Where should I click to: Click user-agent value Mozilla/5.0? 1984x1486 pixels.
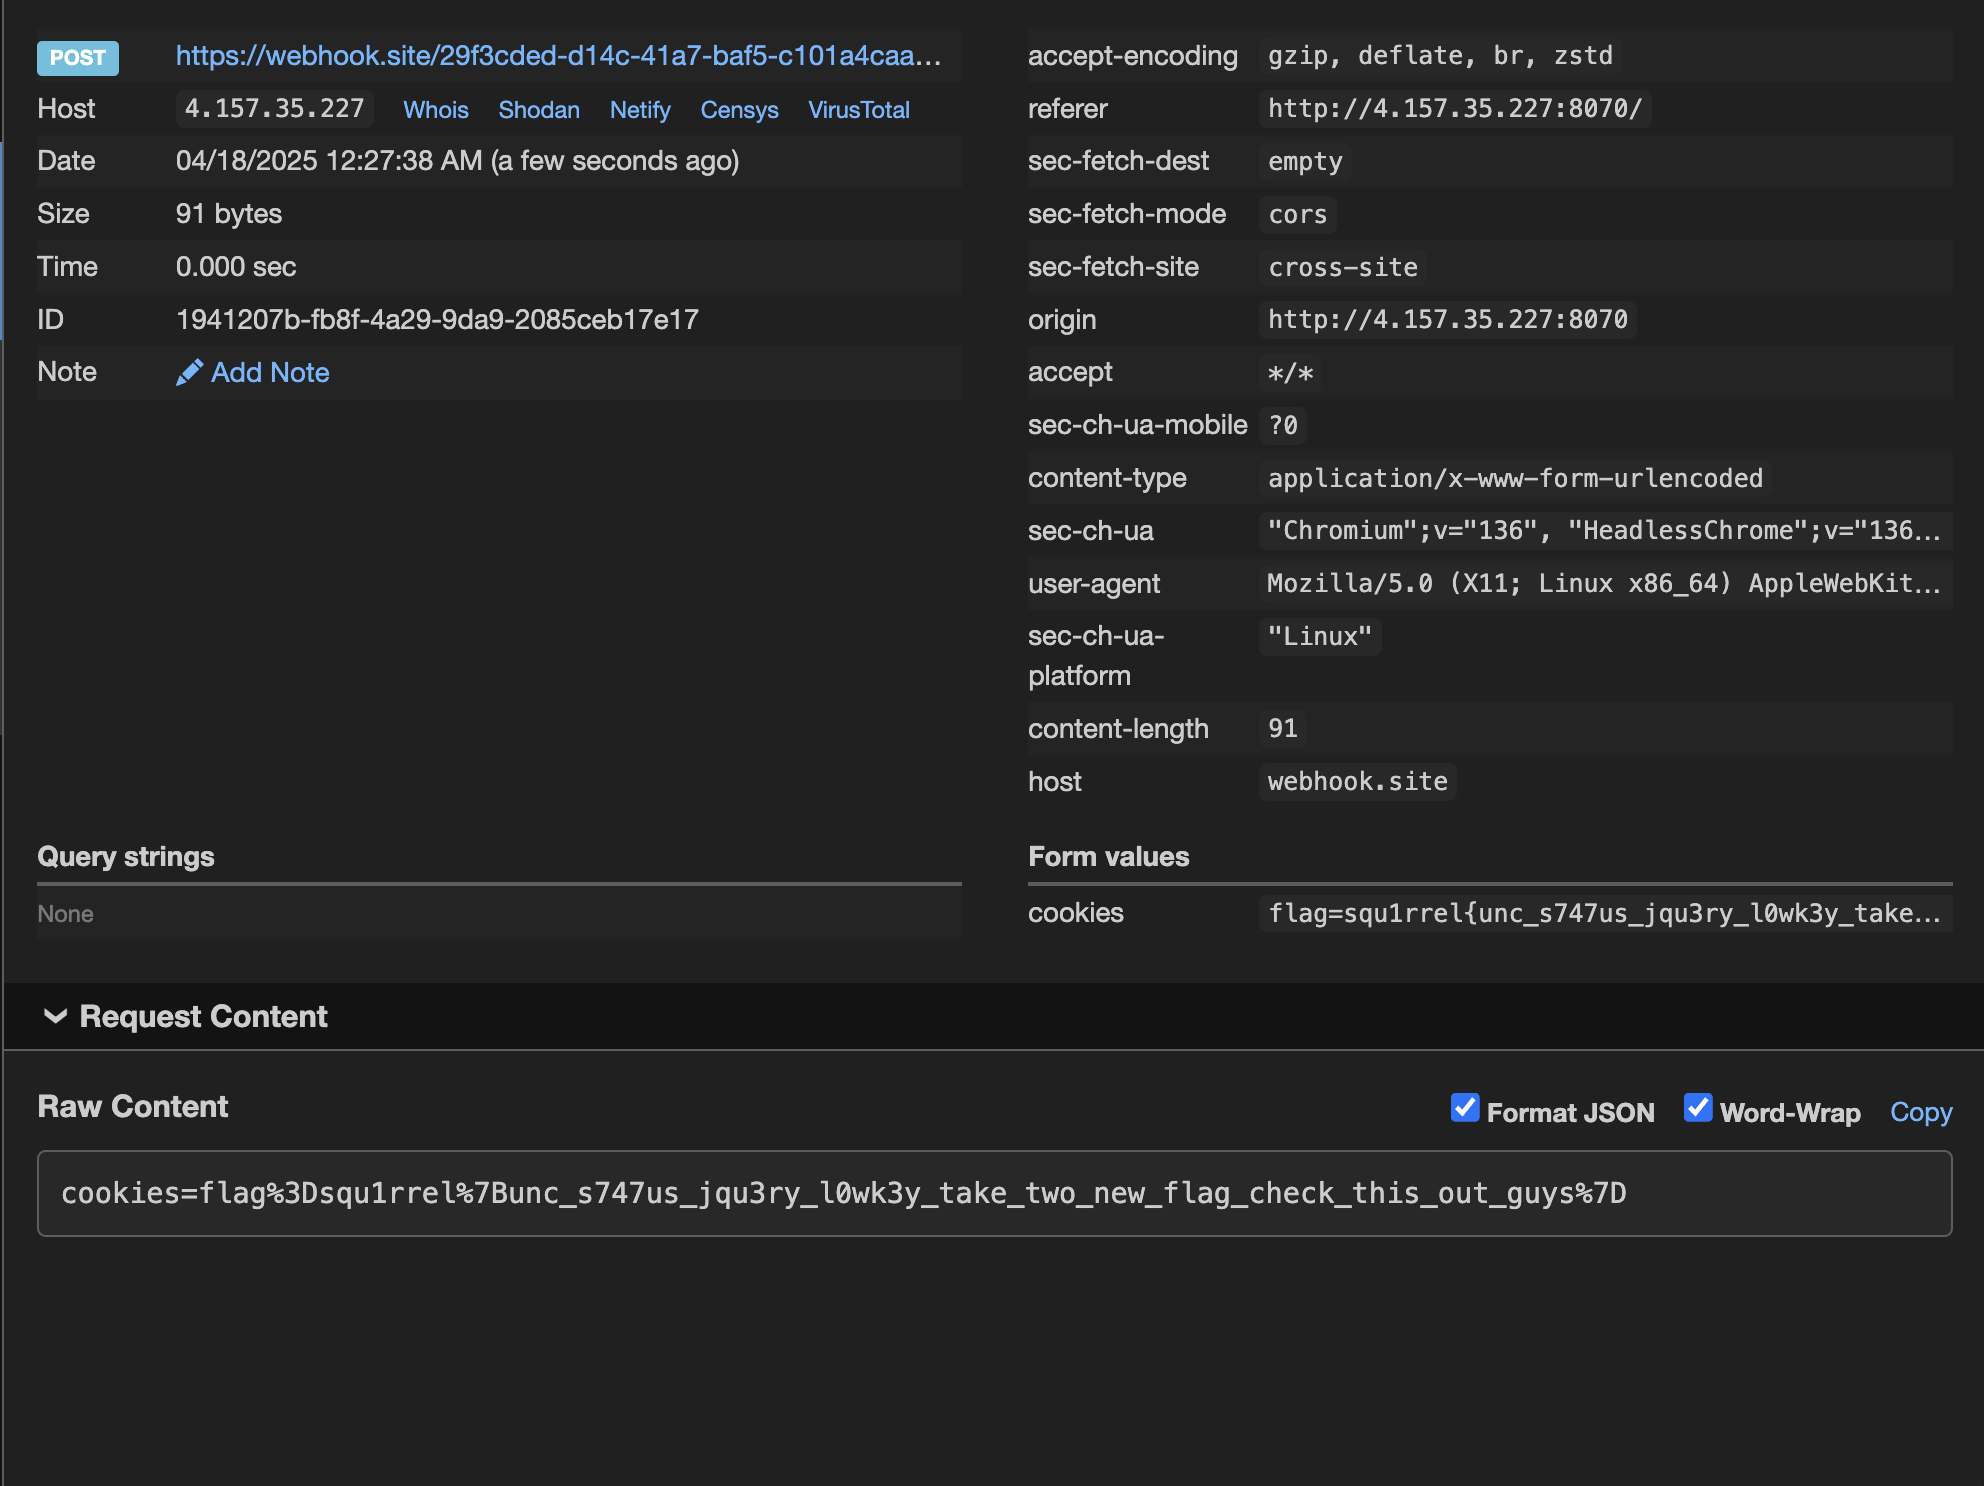1604,584
